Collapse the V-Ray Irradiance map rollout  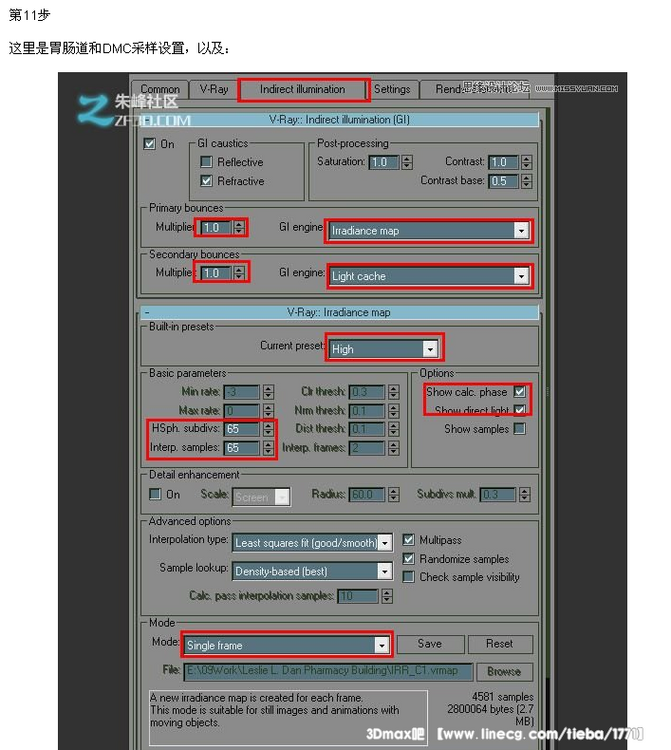(x=340, y=312)
